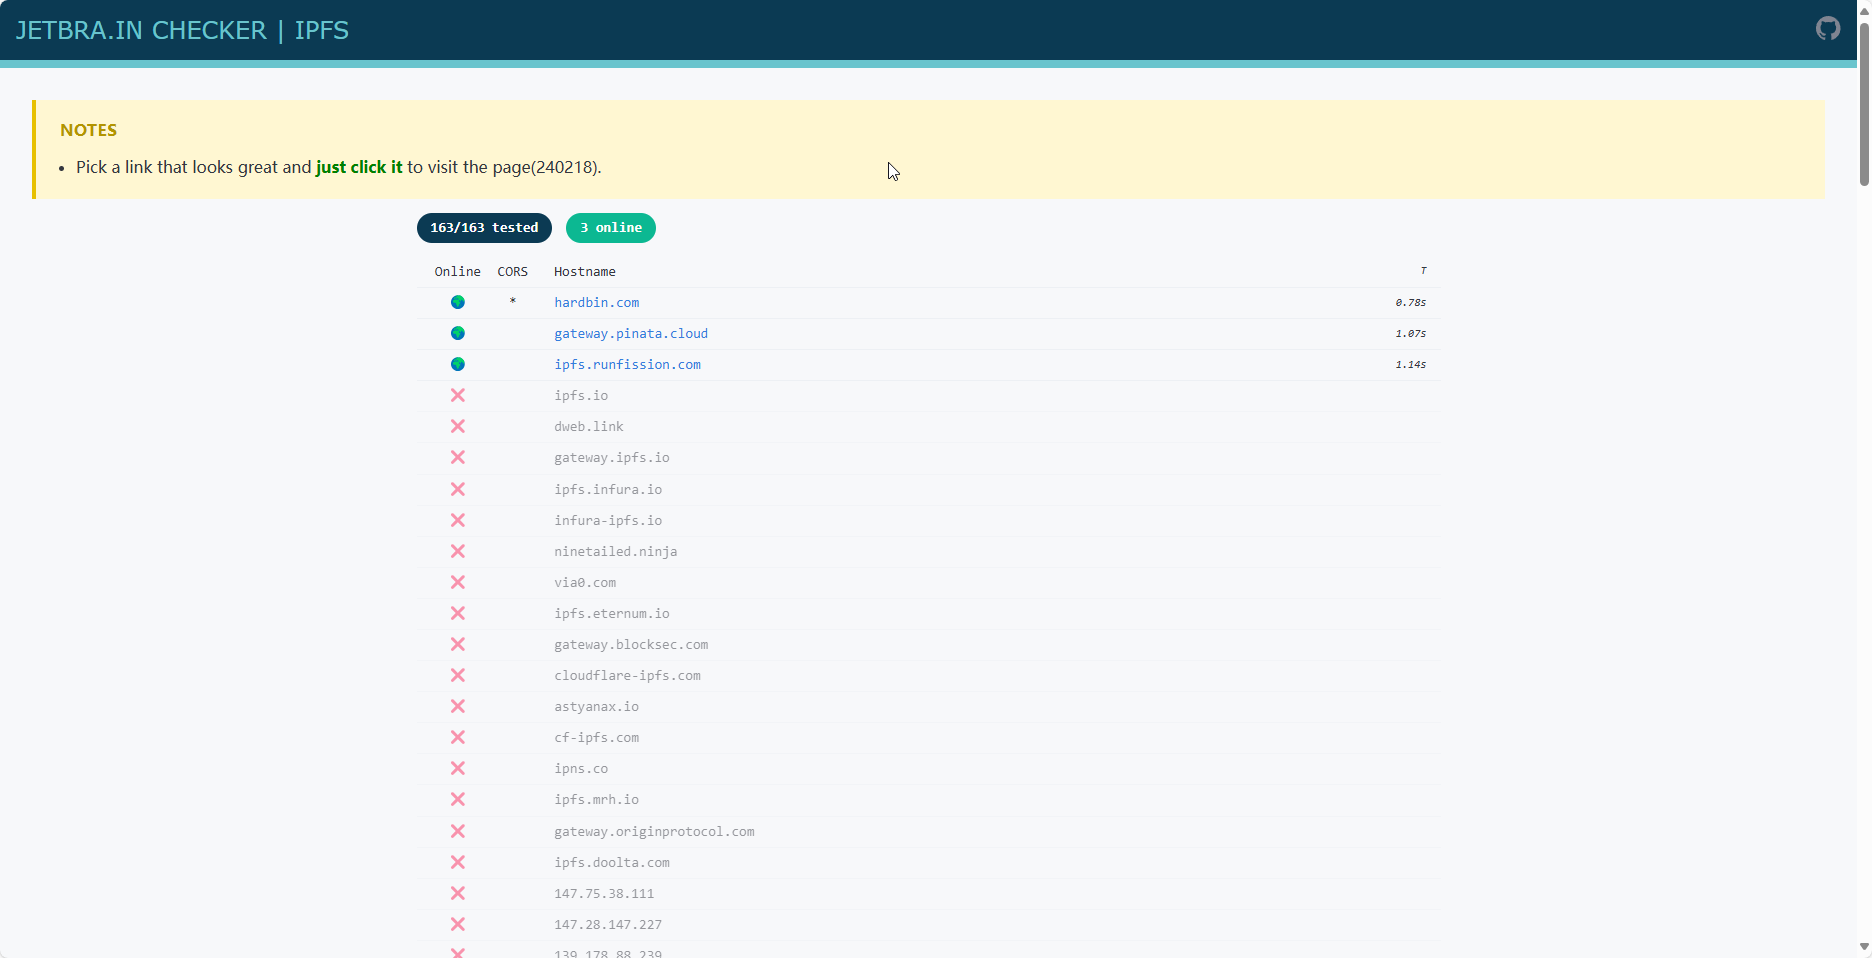Click the Online column header
This screenshot has width=1872, height=958.
point(458,272)
